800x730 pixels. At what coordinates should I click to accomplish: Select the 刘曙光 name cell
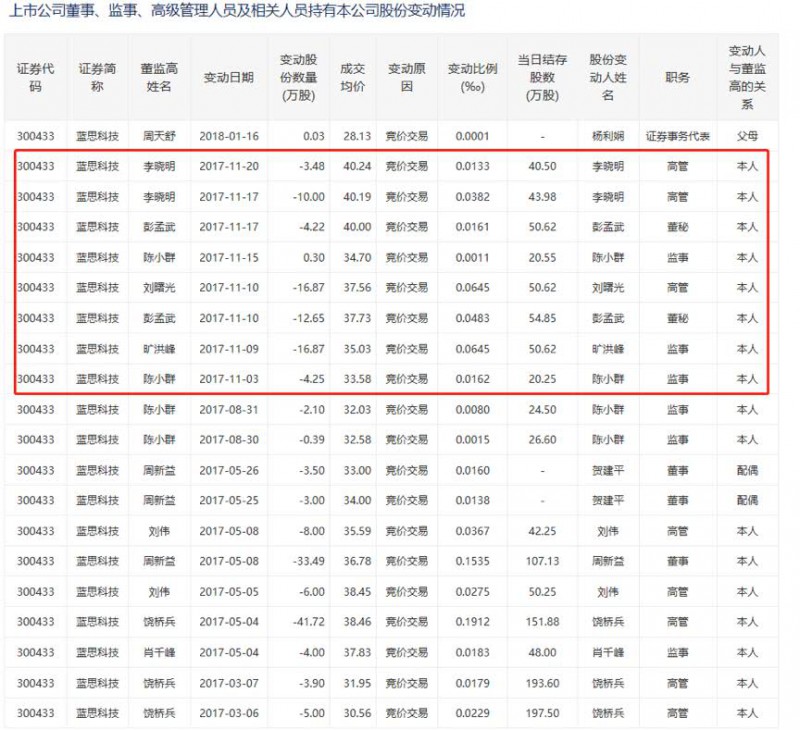pyautogui.click(x=160, y=286)
